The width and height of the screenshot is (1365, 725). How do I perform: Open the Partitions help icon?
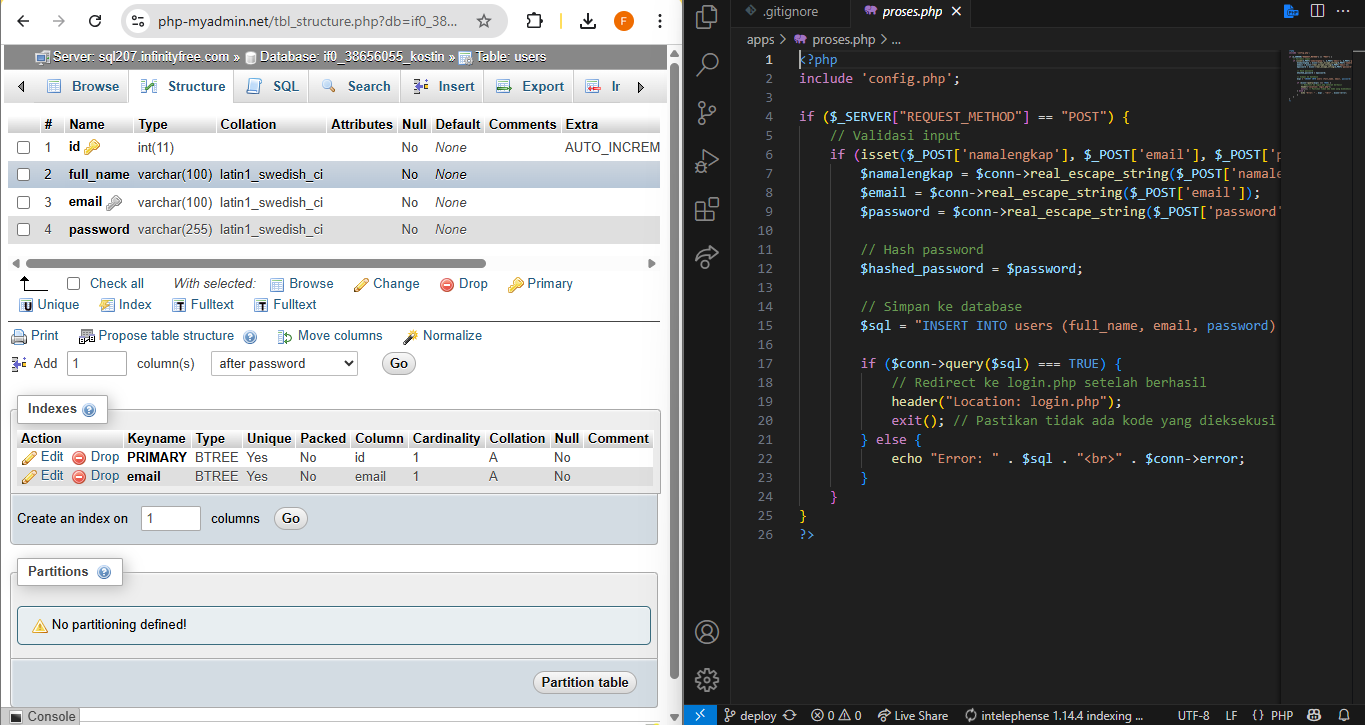tap(104, 572)
